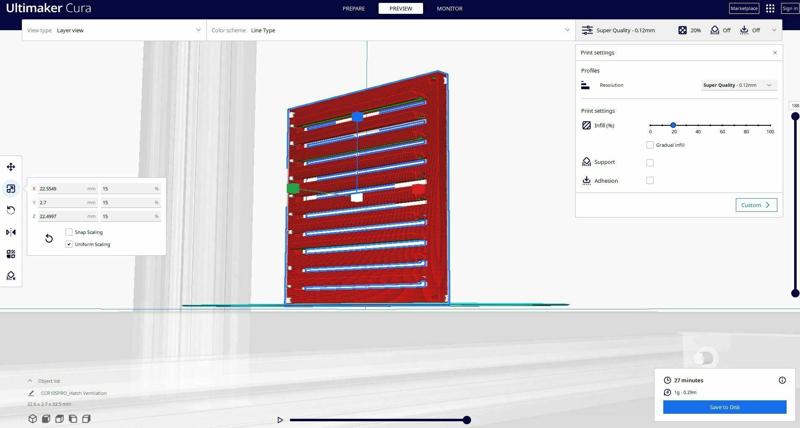
Task: Click the white uniform scale center handle
Action: [x=357, y=197]
